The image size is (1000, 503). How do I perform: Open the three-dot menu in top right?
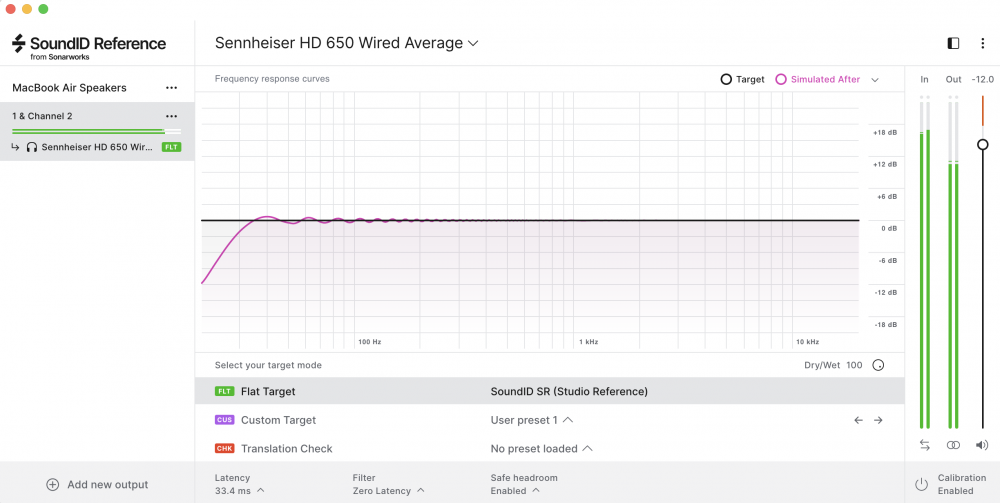click(x=983, y=43)
